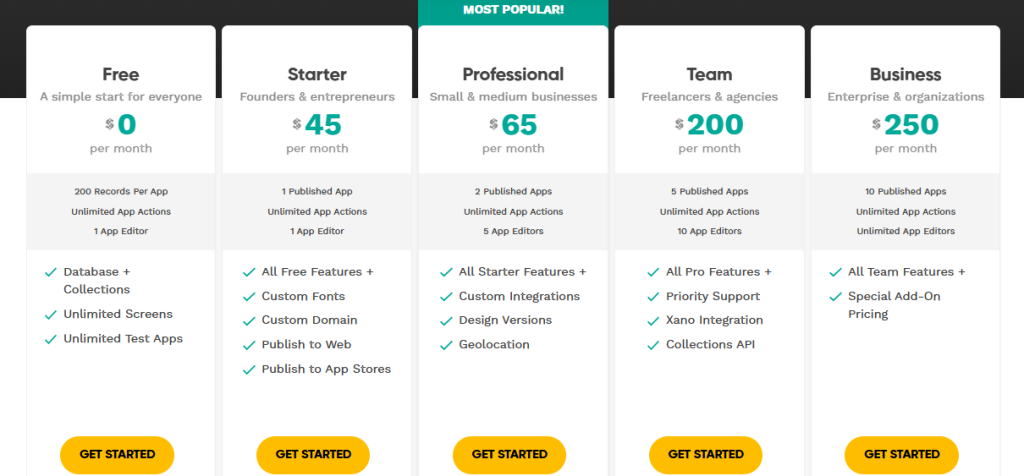Viewport: 1024px width, 476px height.
Task: Hit Get Started under Business plan
Action: coord(902,454)
